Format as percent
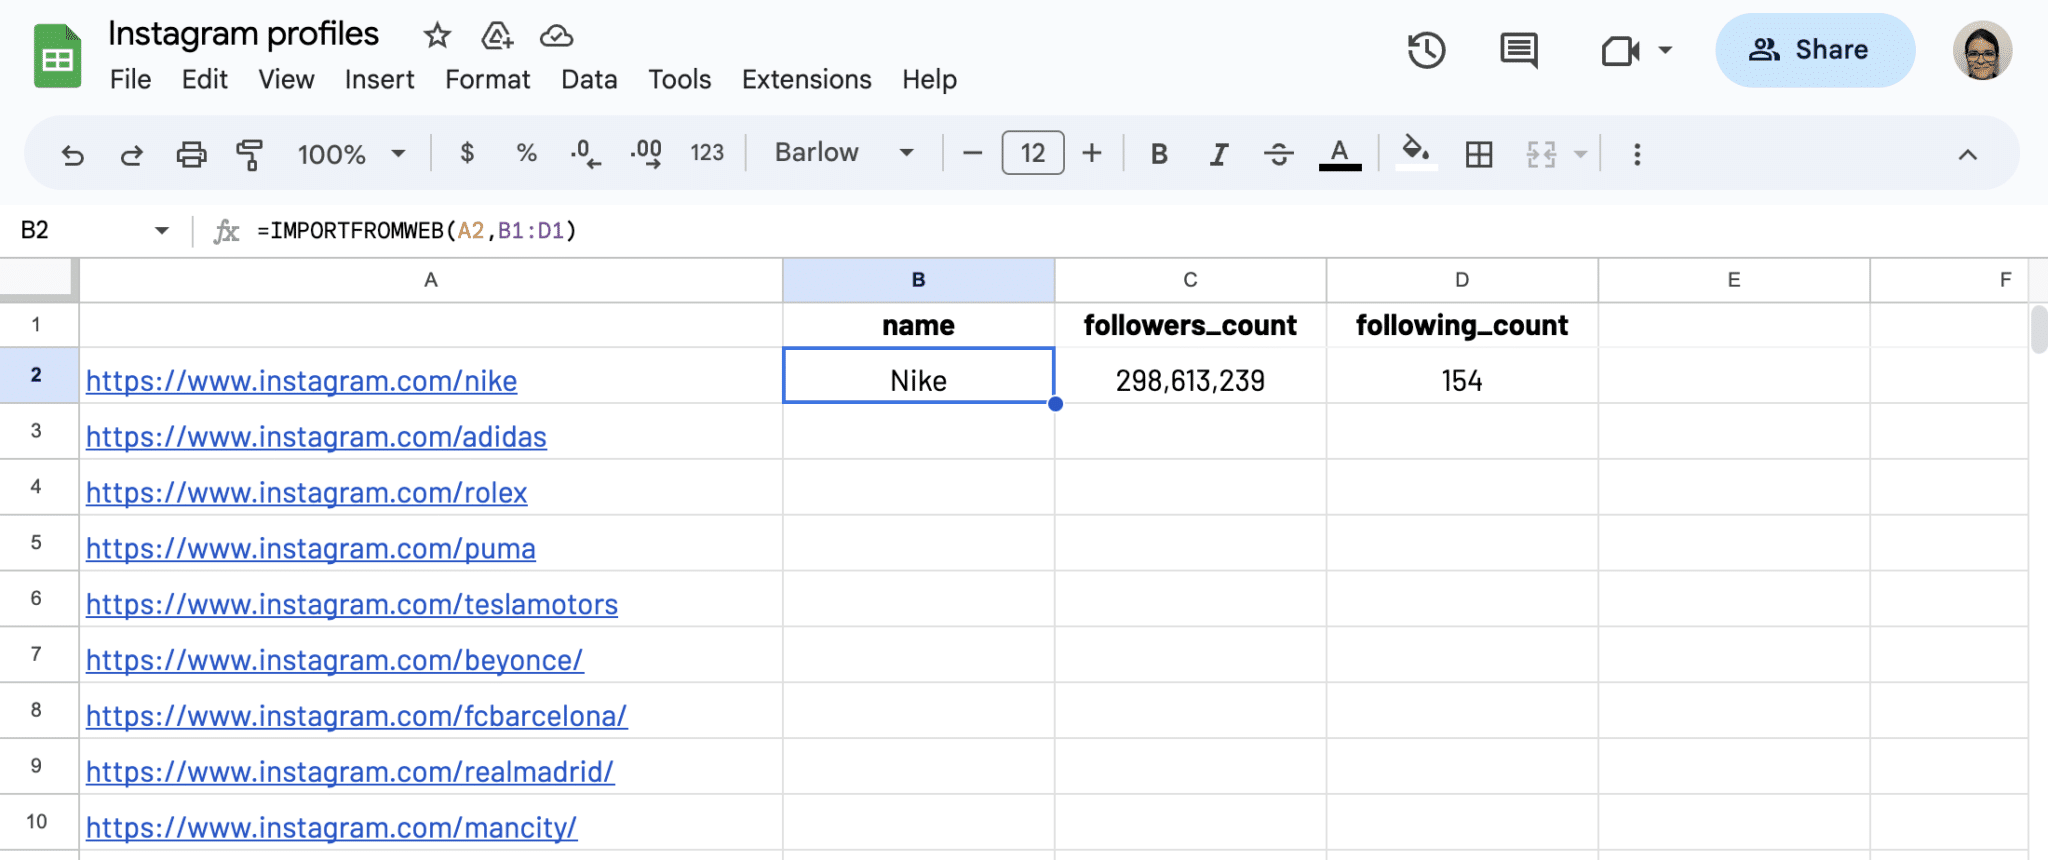Screen dimensions: 2048x860 click(x=526, y=153)
